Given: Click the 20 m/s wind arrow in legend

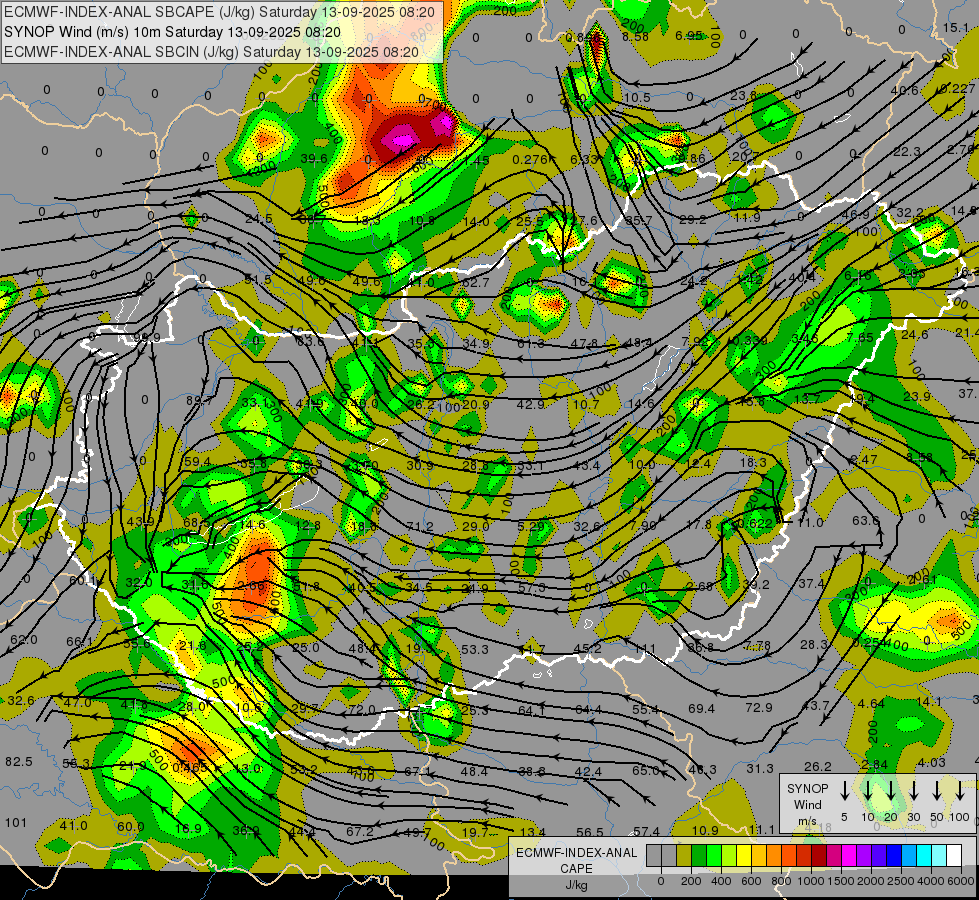Looking at the screenshot, I should pyautogui.click(x=891, y=791).
